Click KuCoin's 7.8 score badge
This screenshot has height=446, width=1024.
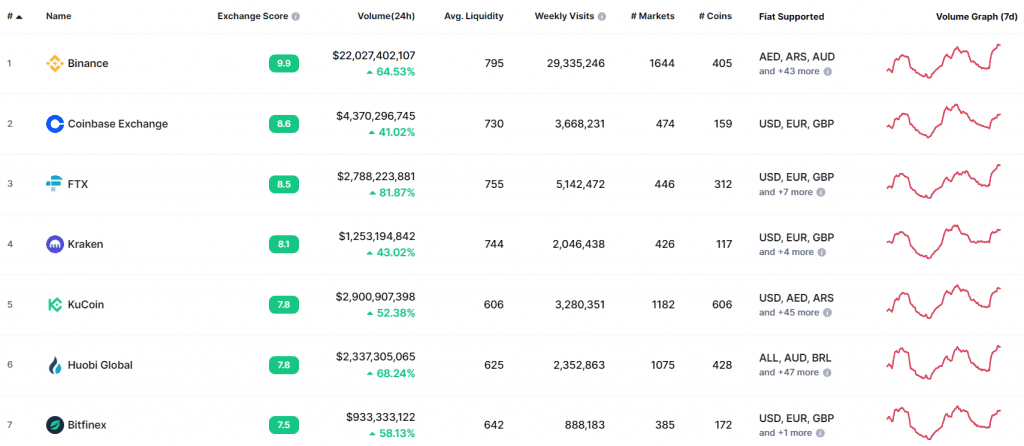pyautogui.click(x=284, y=304)
